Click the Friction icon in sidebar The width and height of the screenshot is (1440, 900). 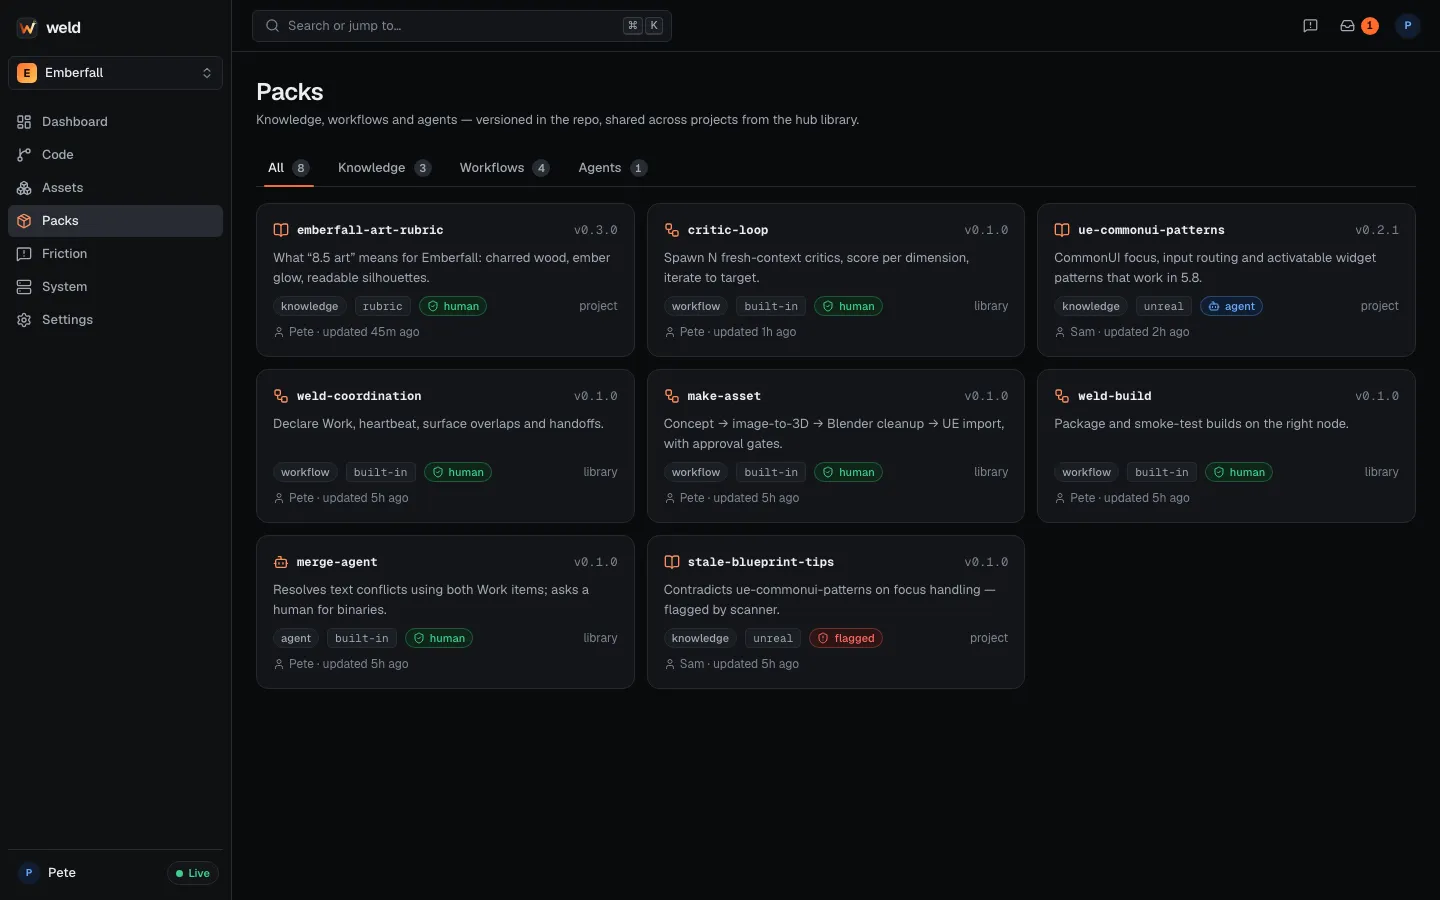tap(24, 254)
